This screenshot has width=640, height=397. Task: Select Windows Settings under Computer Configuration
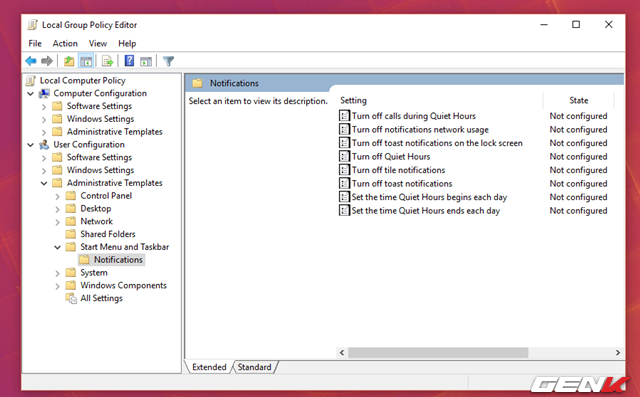pos(100,119)
